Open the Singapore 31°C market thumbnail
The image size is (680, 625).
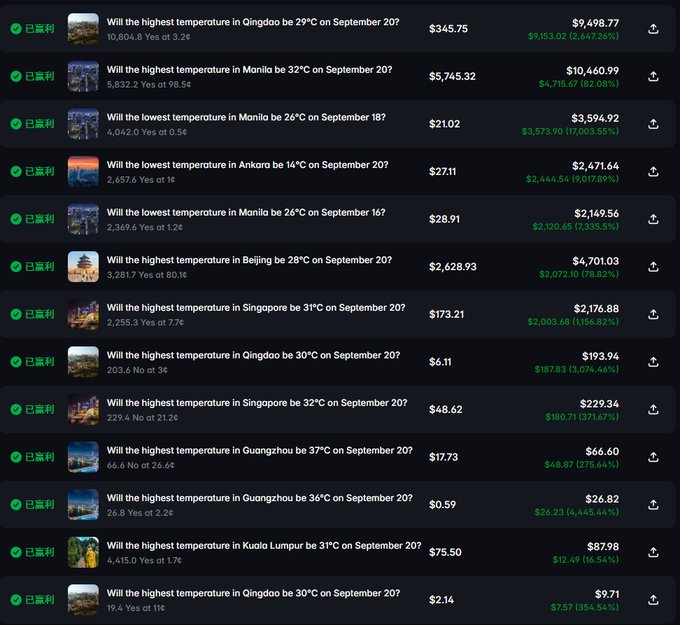(x=83, y=314)
